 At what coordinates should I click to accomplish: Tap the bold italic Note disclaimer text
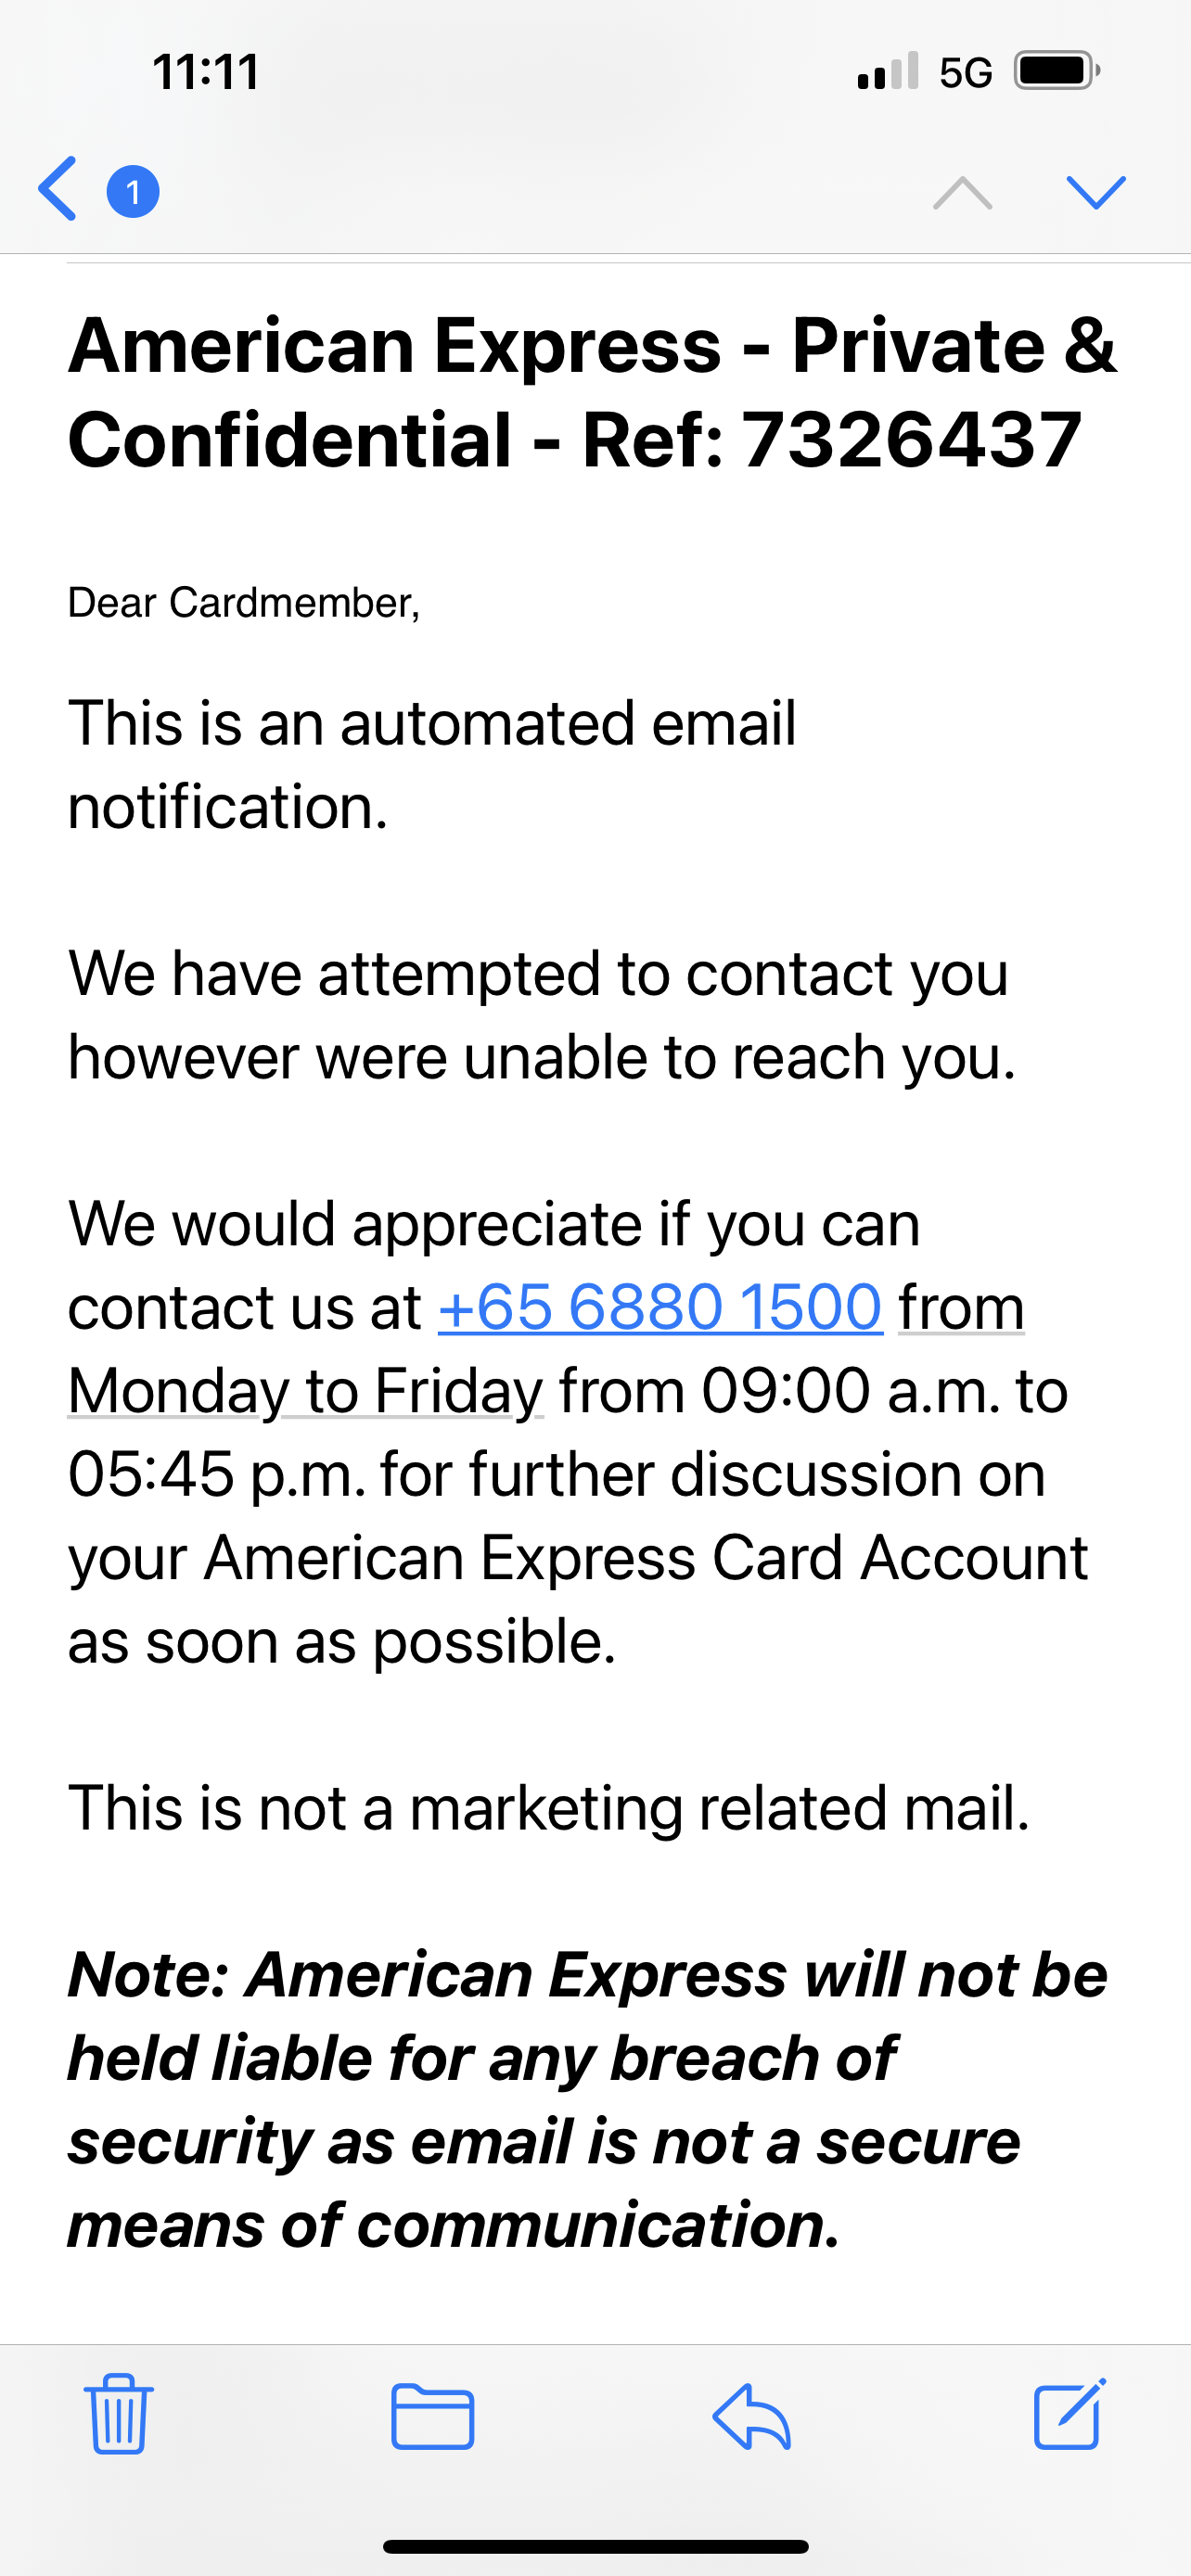(588, 2100)
